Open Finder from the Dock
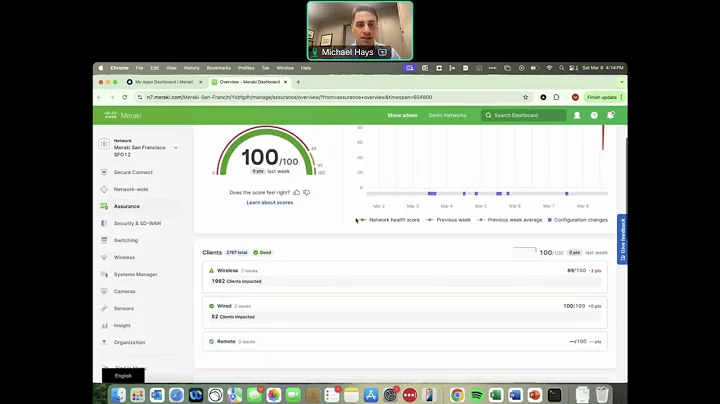 [x=118, y=395]
